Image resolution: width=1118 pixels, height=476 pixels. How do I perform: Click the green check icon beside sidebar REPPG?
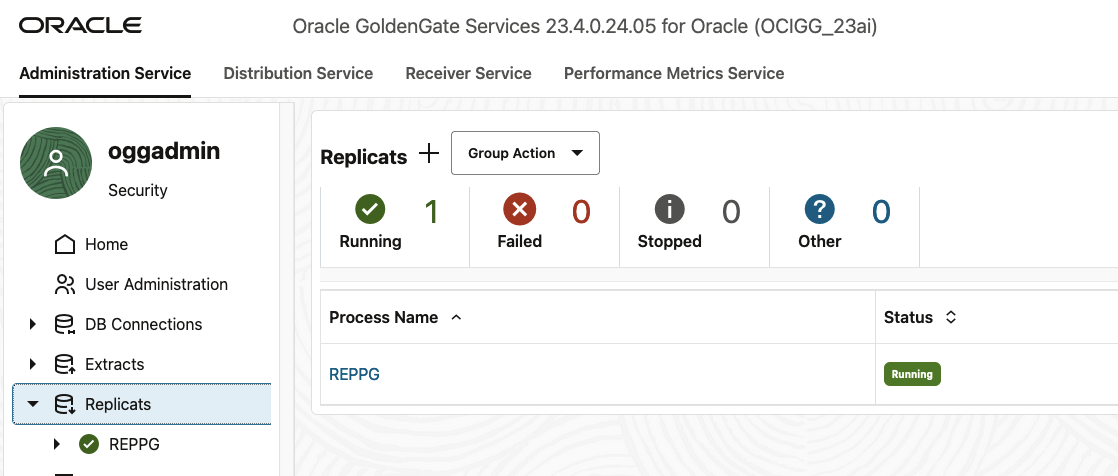pyautogui.click(x=89, y=444)
